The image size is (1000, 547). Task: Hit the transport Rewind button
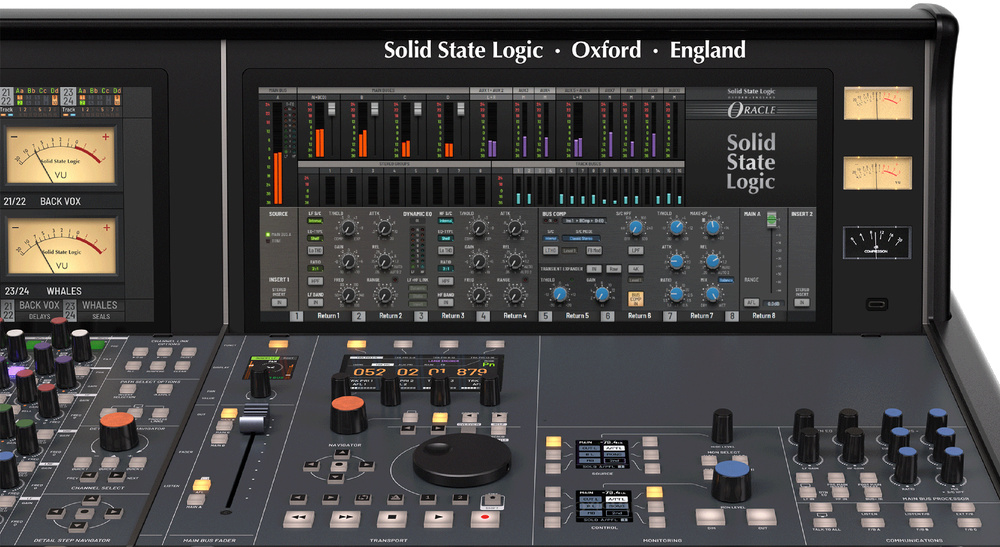tap(298, 518)
